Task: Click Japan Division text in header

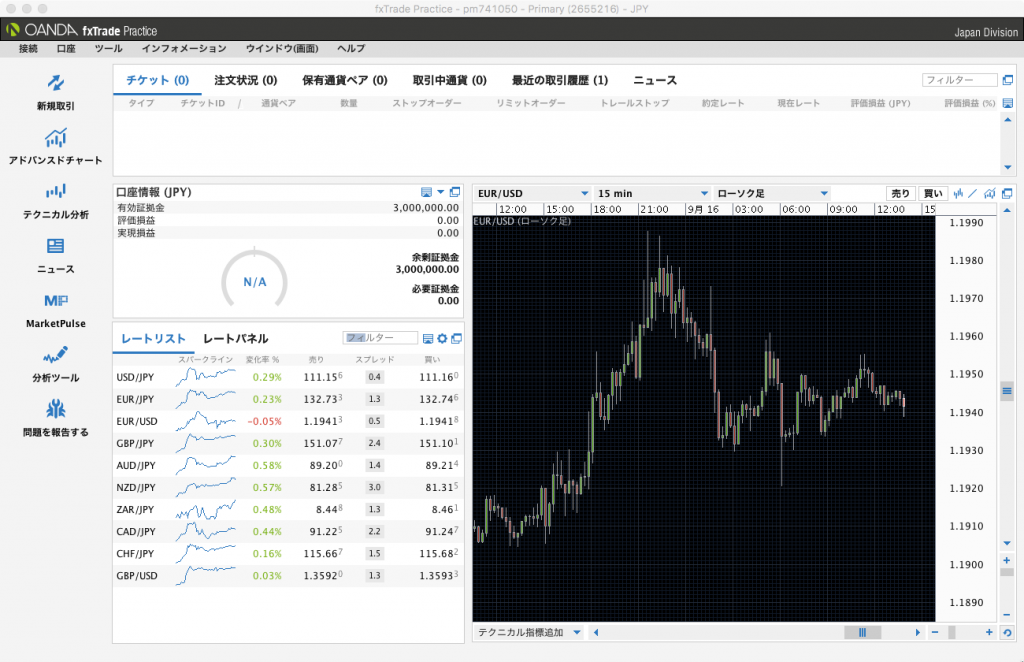Action: pos(986,32)
